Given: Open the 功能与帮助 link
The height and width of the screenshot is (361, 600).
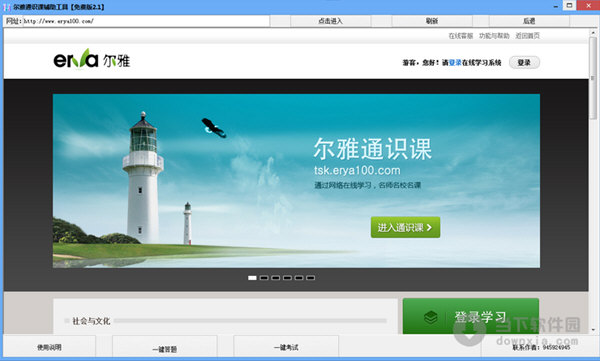Looking at the screenshot, I should coord(494,36).
